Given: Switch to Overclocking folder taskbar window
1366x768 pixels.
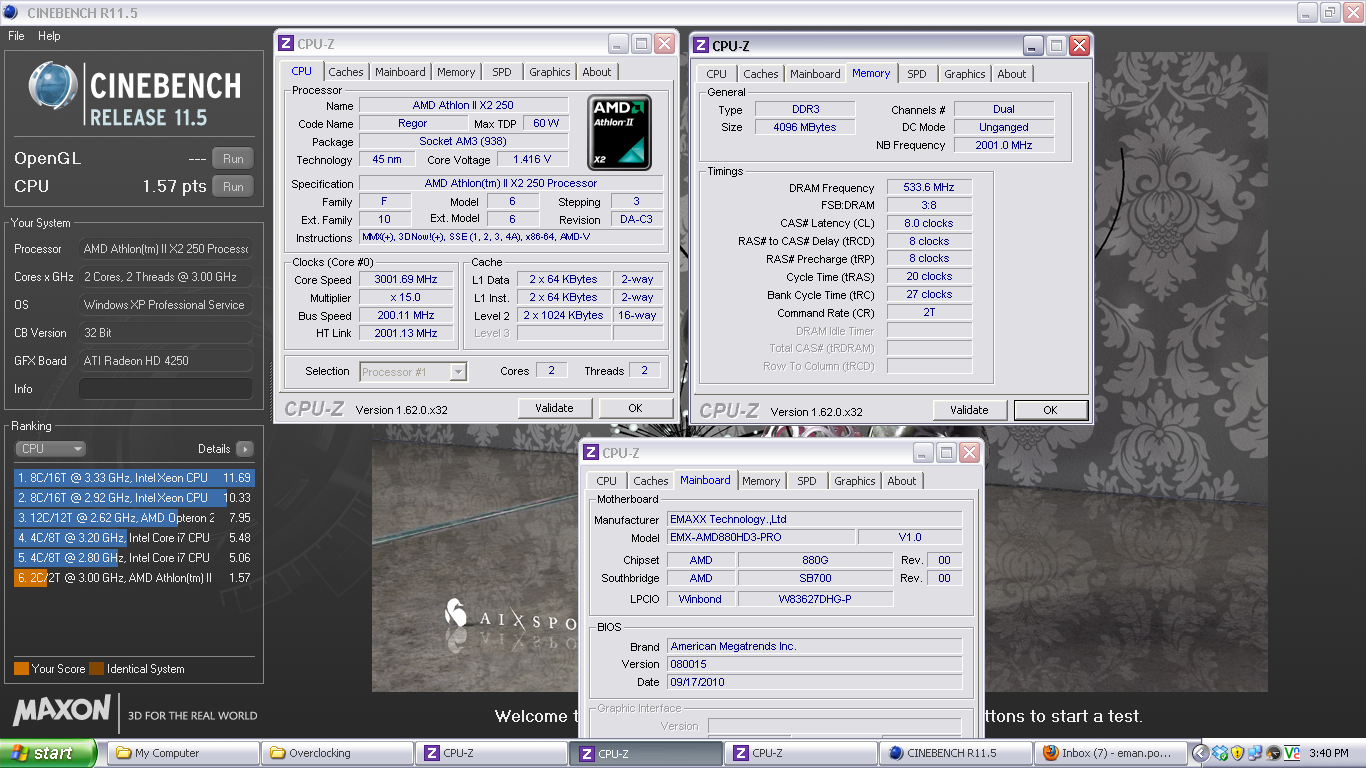Looking at the screenshot, I should point(337,753).
